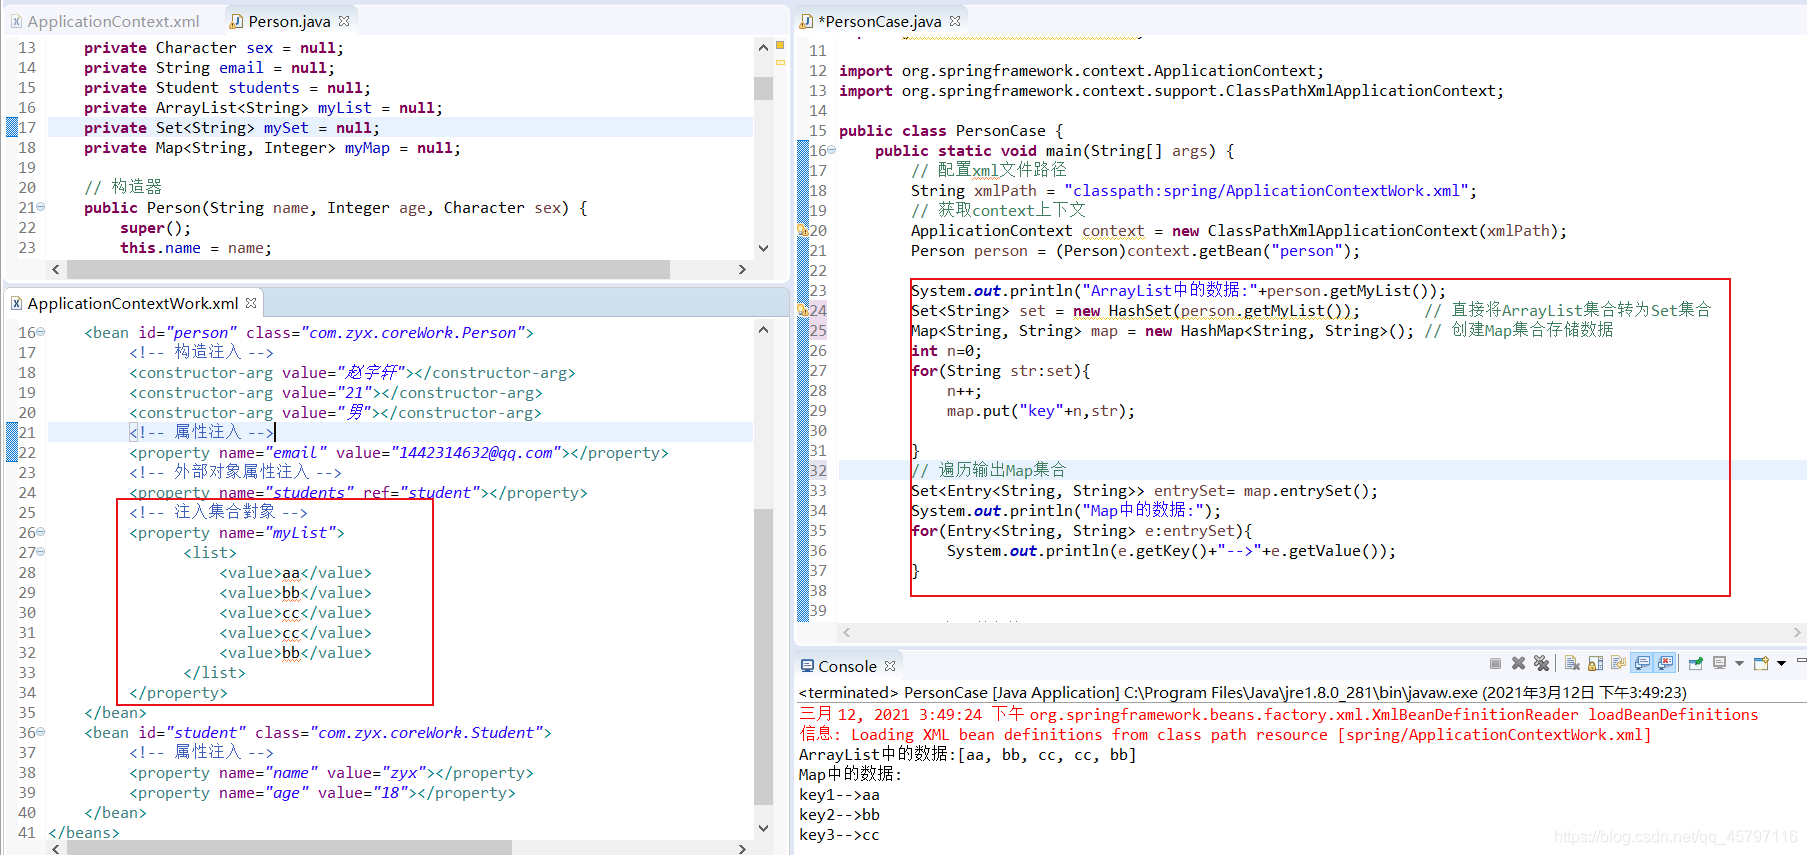
Task: Click overview ruler warning square in Person.java
Action: coord(780,46)
